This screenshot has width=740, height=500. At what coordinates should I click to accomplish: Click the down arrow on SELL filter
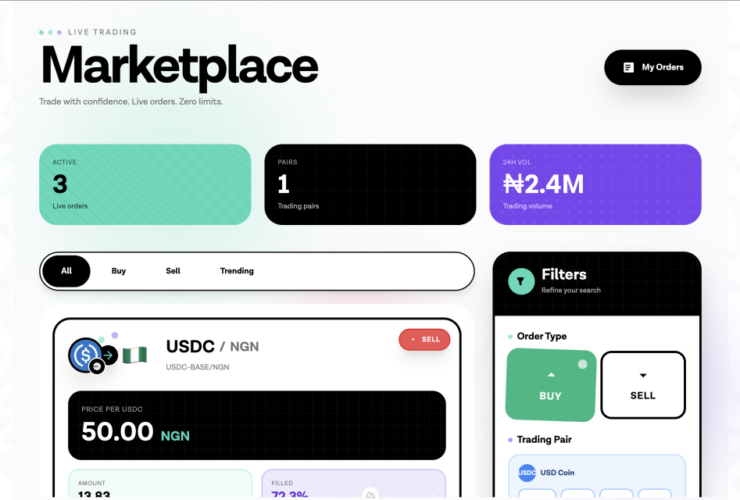tap(643, 375)
